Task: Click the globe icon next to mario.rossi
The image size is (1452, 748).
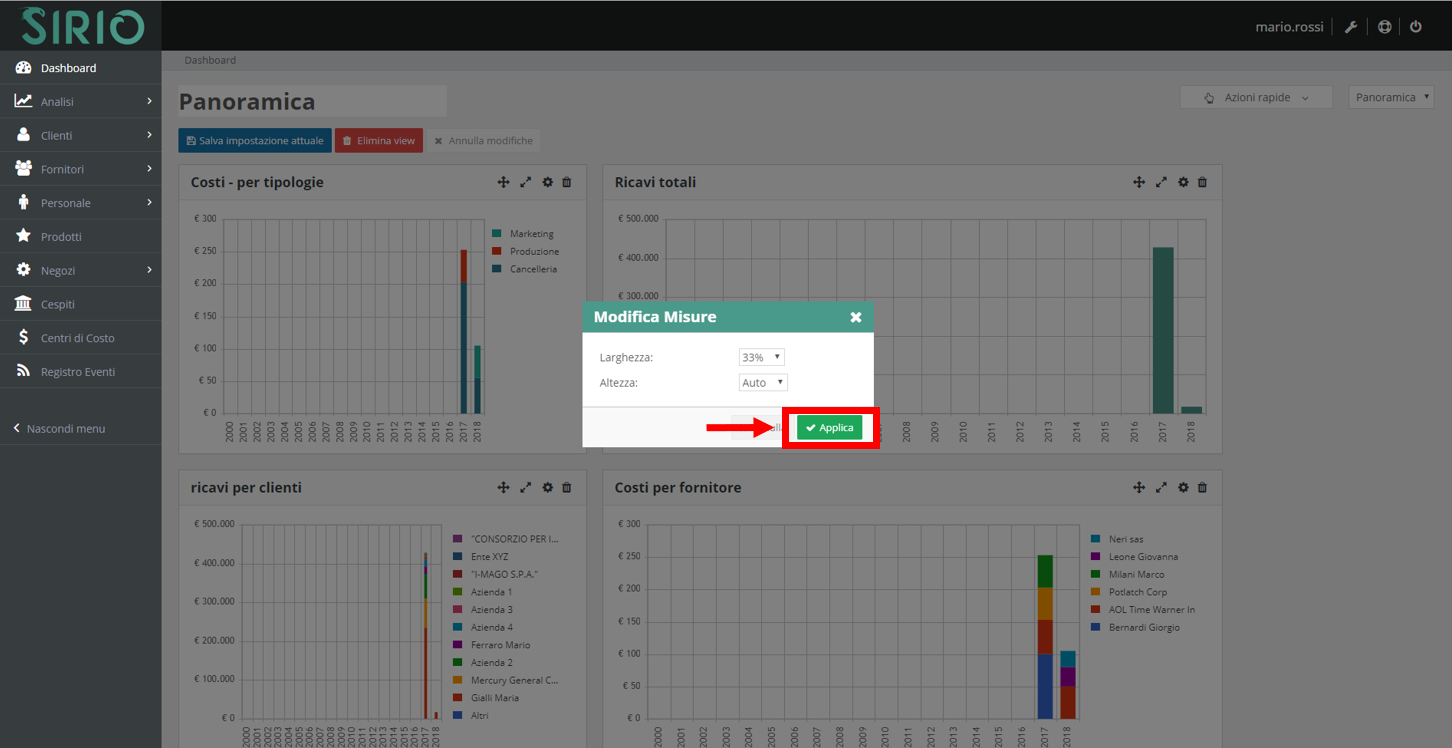Action: 1384,26
